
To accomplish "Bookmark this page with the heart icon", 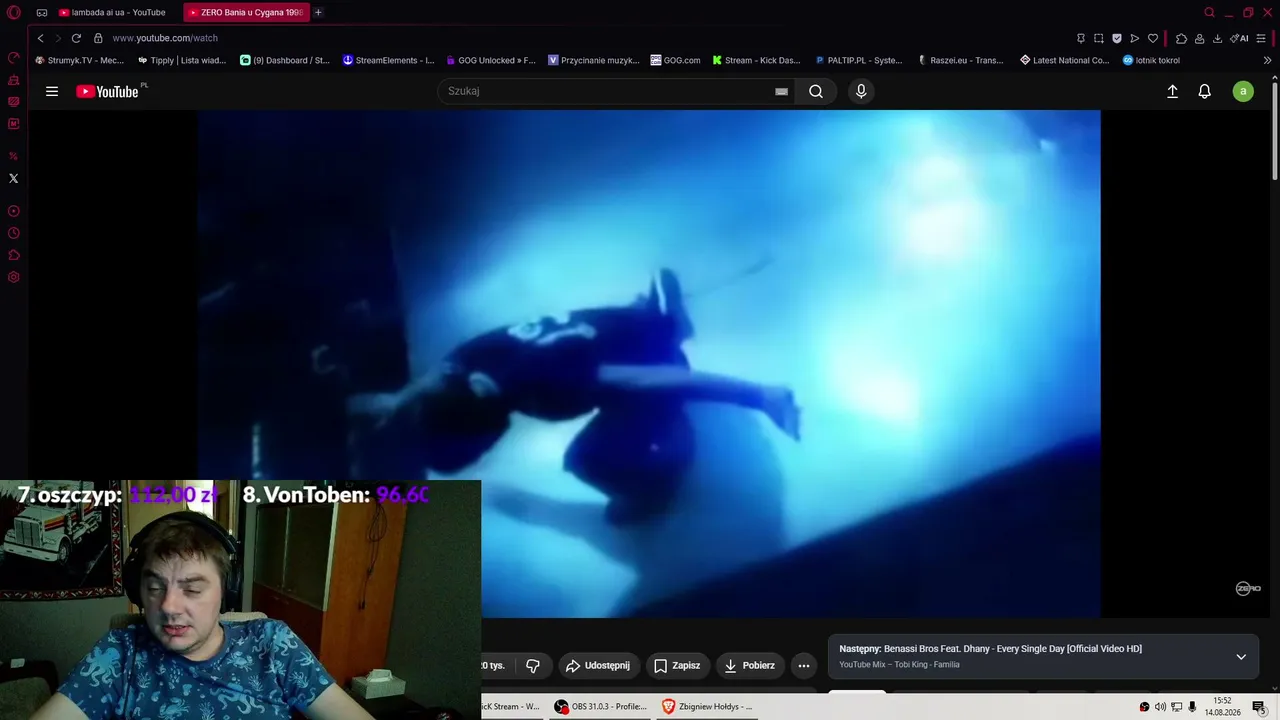I will [1152, 38].
